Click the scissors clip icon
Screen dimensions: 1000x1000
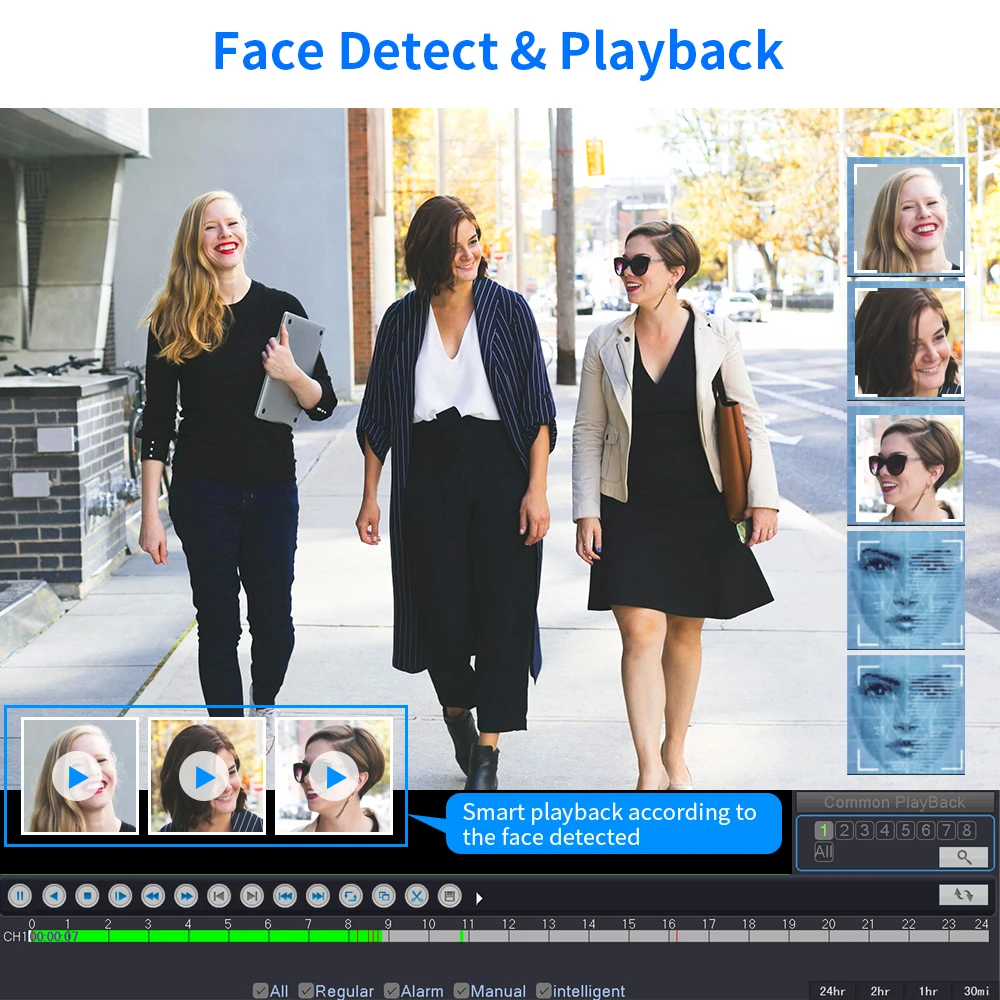click(x=418, y=896)
